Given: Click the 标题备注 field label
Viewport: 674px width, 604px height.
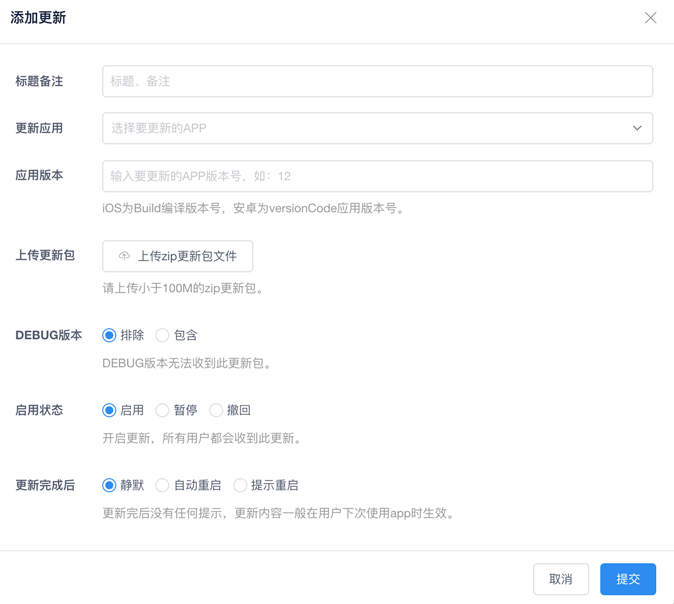Looking at the screenshot, I should [x=39, y=81].
